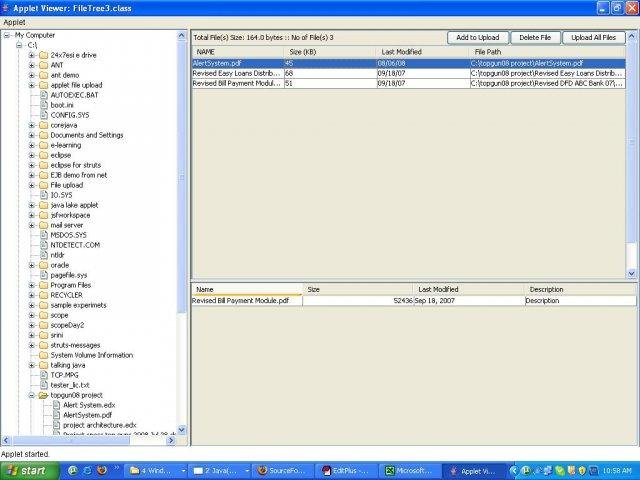Click the AlertSystem.pdf file icon in tree
The height and width of the screenshot is (480, 640).
pos(57,415)
